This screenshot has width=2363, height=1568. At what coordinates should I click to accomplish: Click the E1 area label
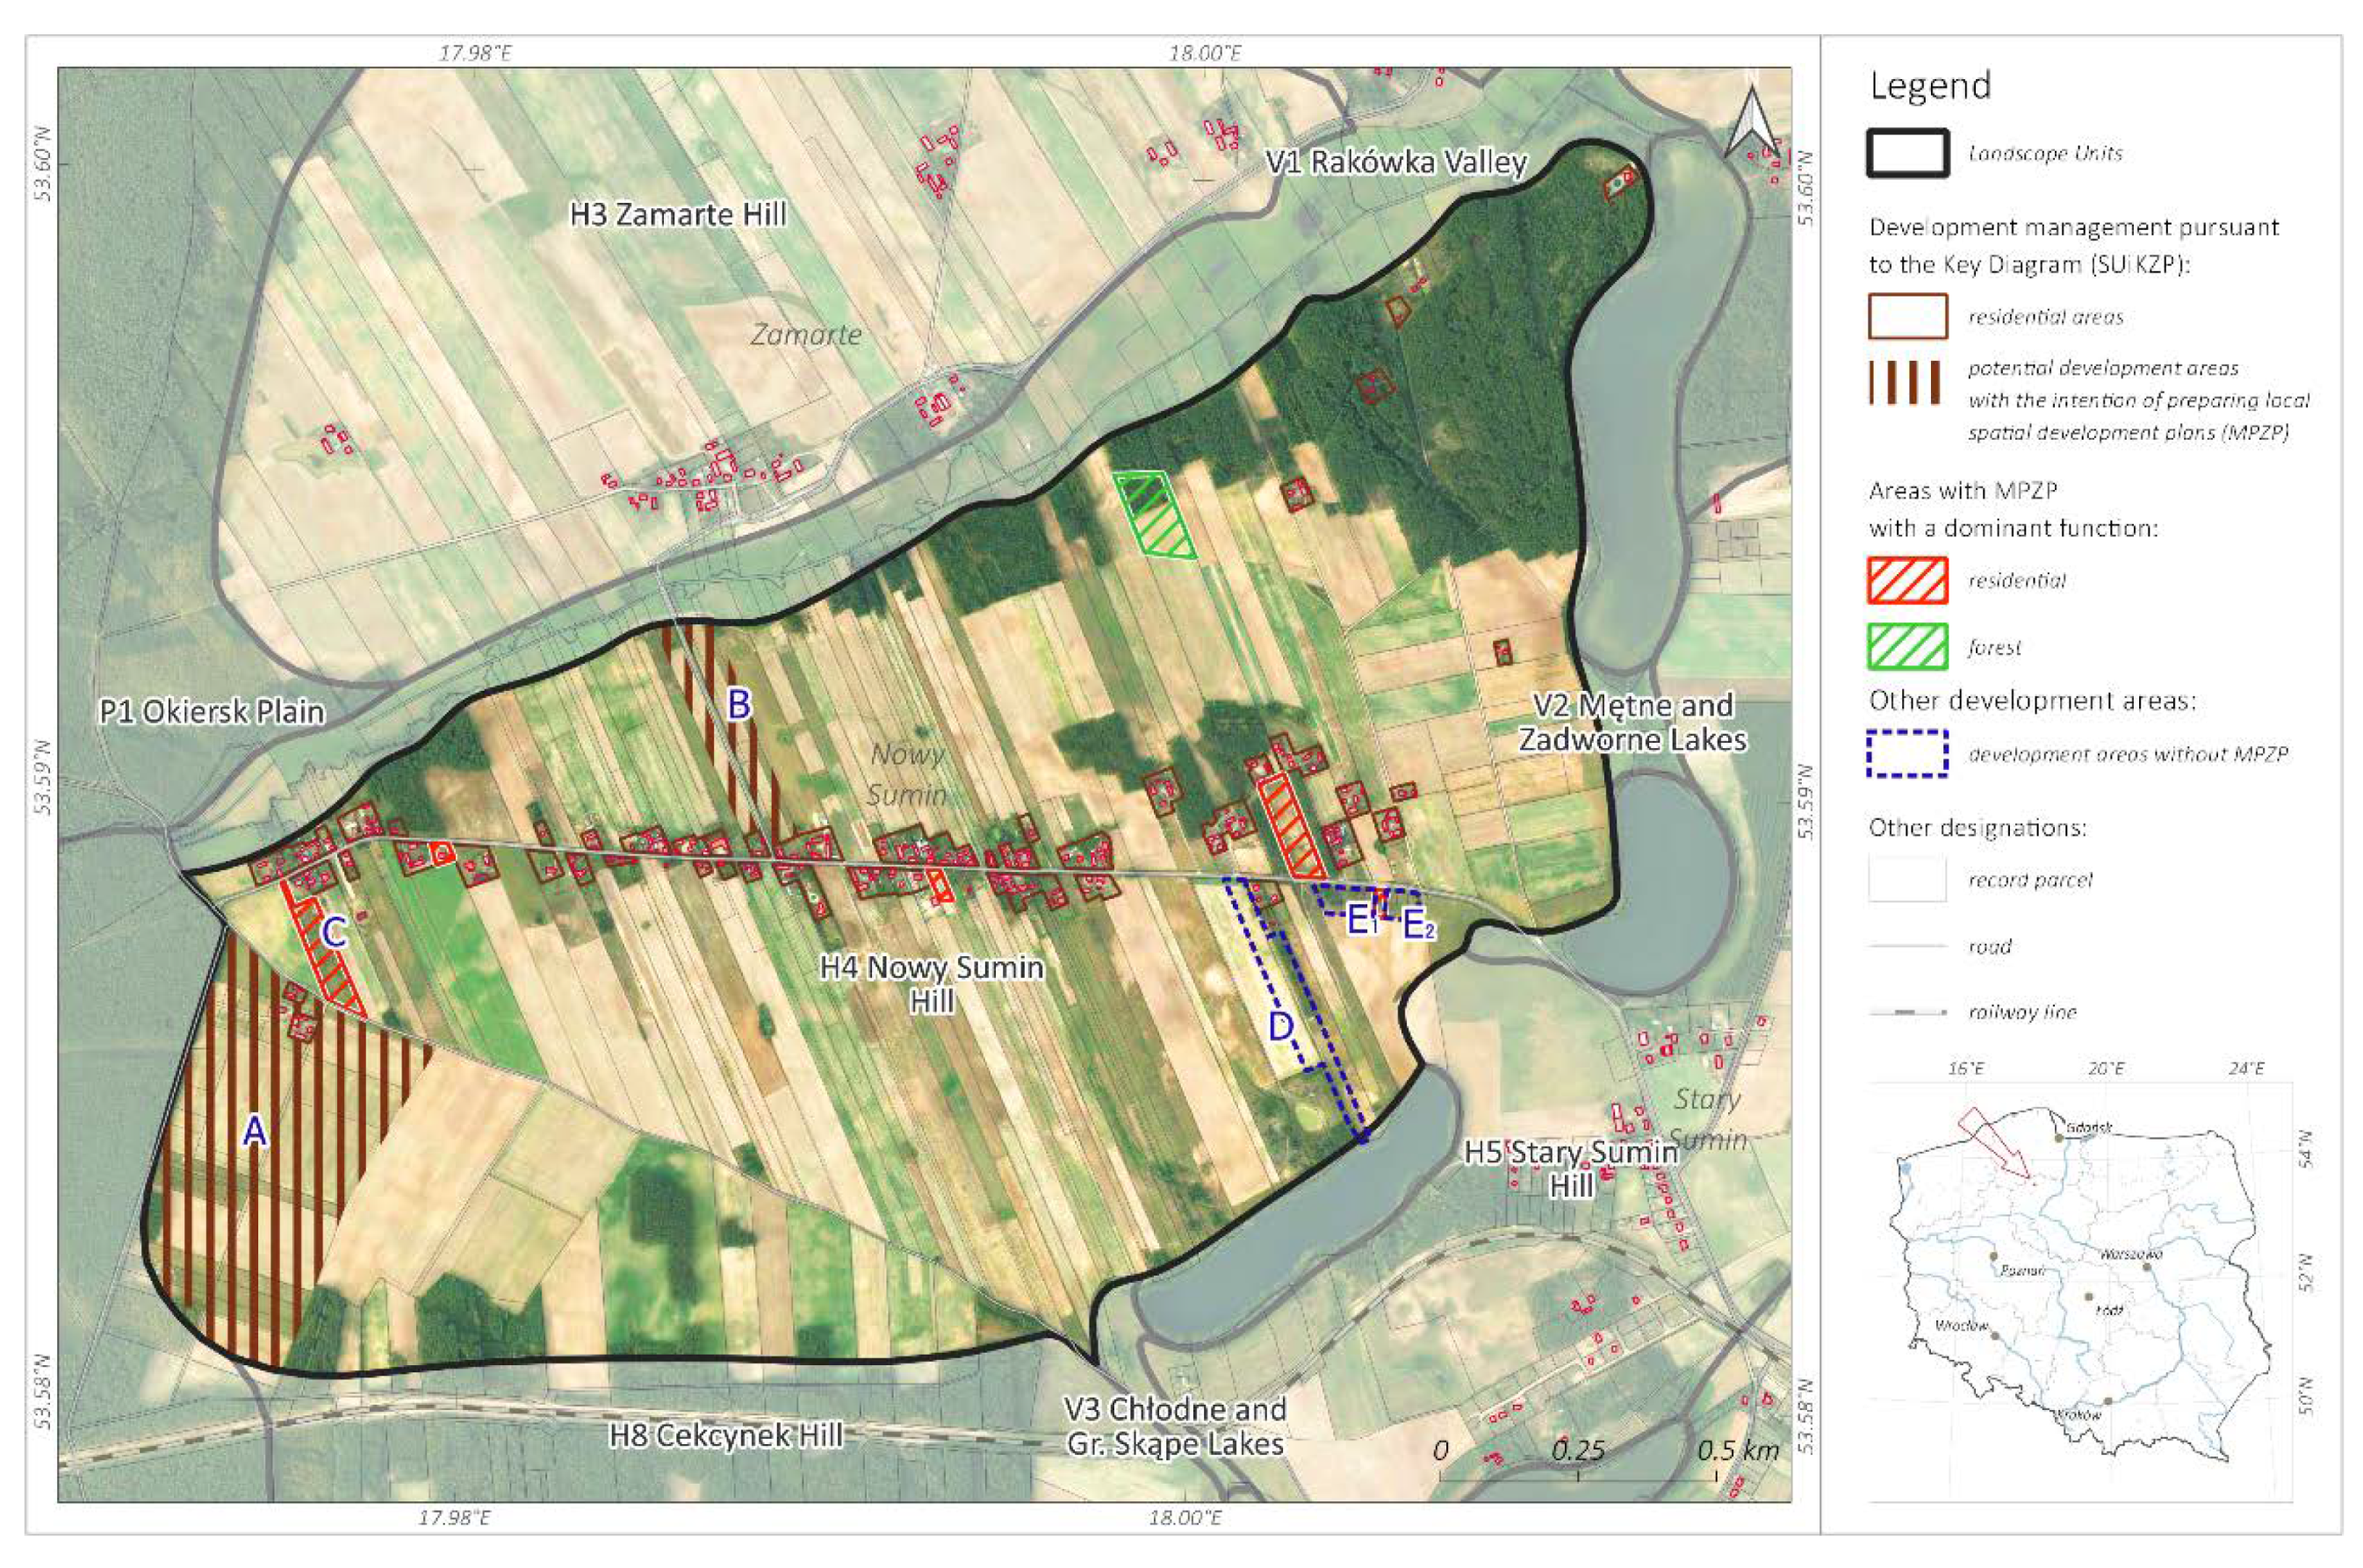tap(1362, 921)
